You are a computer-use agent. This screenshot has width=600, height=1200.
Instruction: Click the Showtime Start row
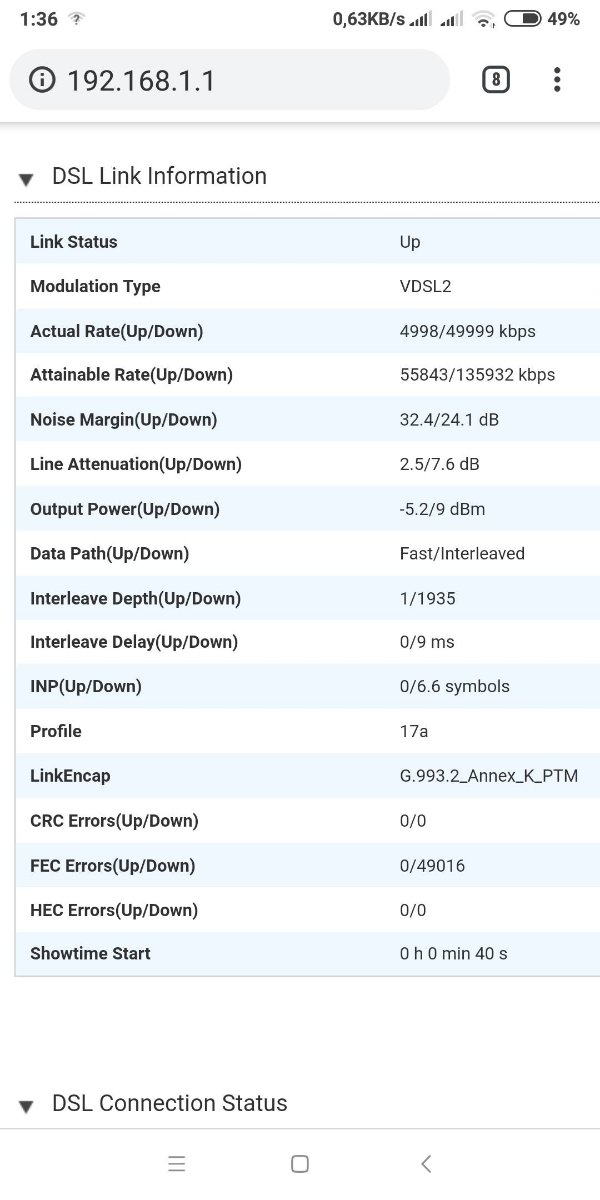click(x=307, y=954)
